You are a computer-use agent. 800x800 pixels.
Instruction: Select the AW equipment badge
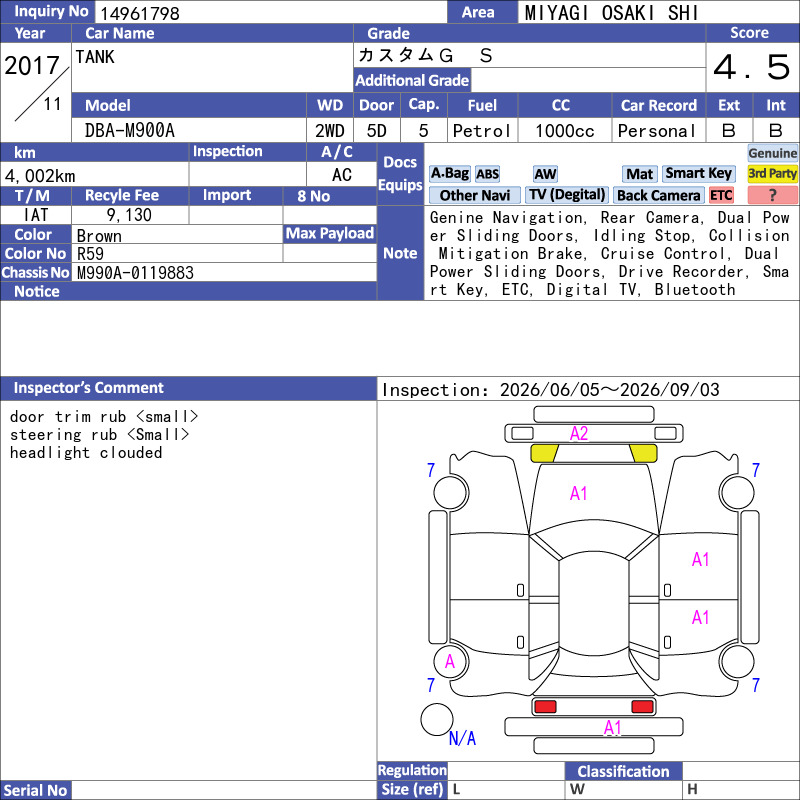pyautogui.click(x=545, y=174)
